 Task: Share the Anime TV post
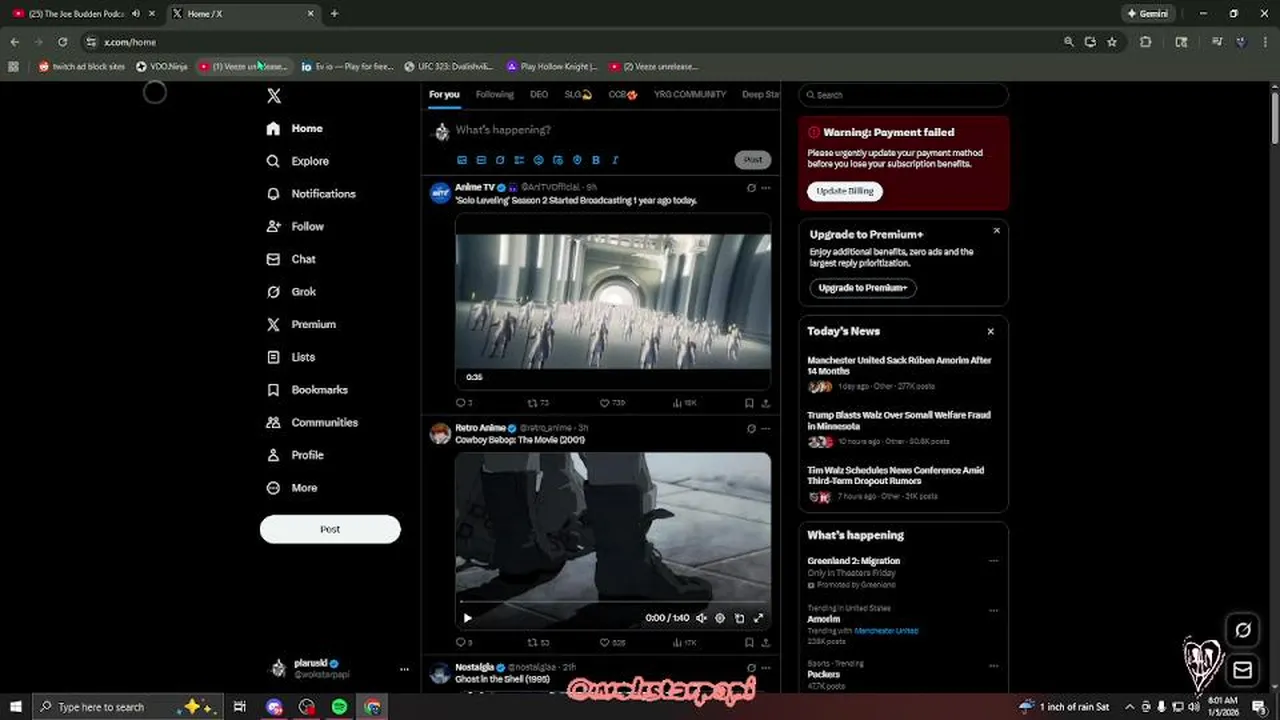pos(766,403)
